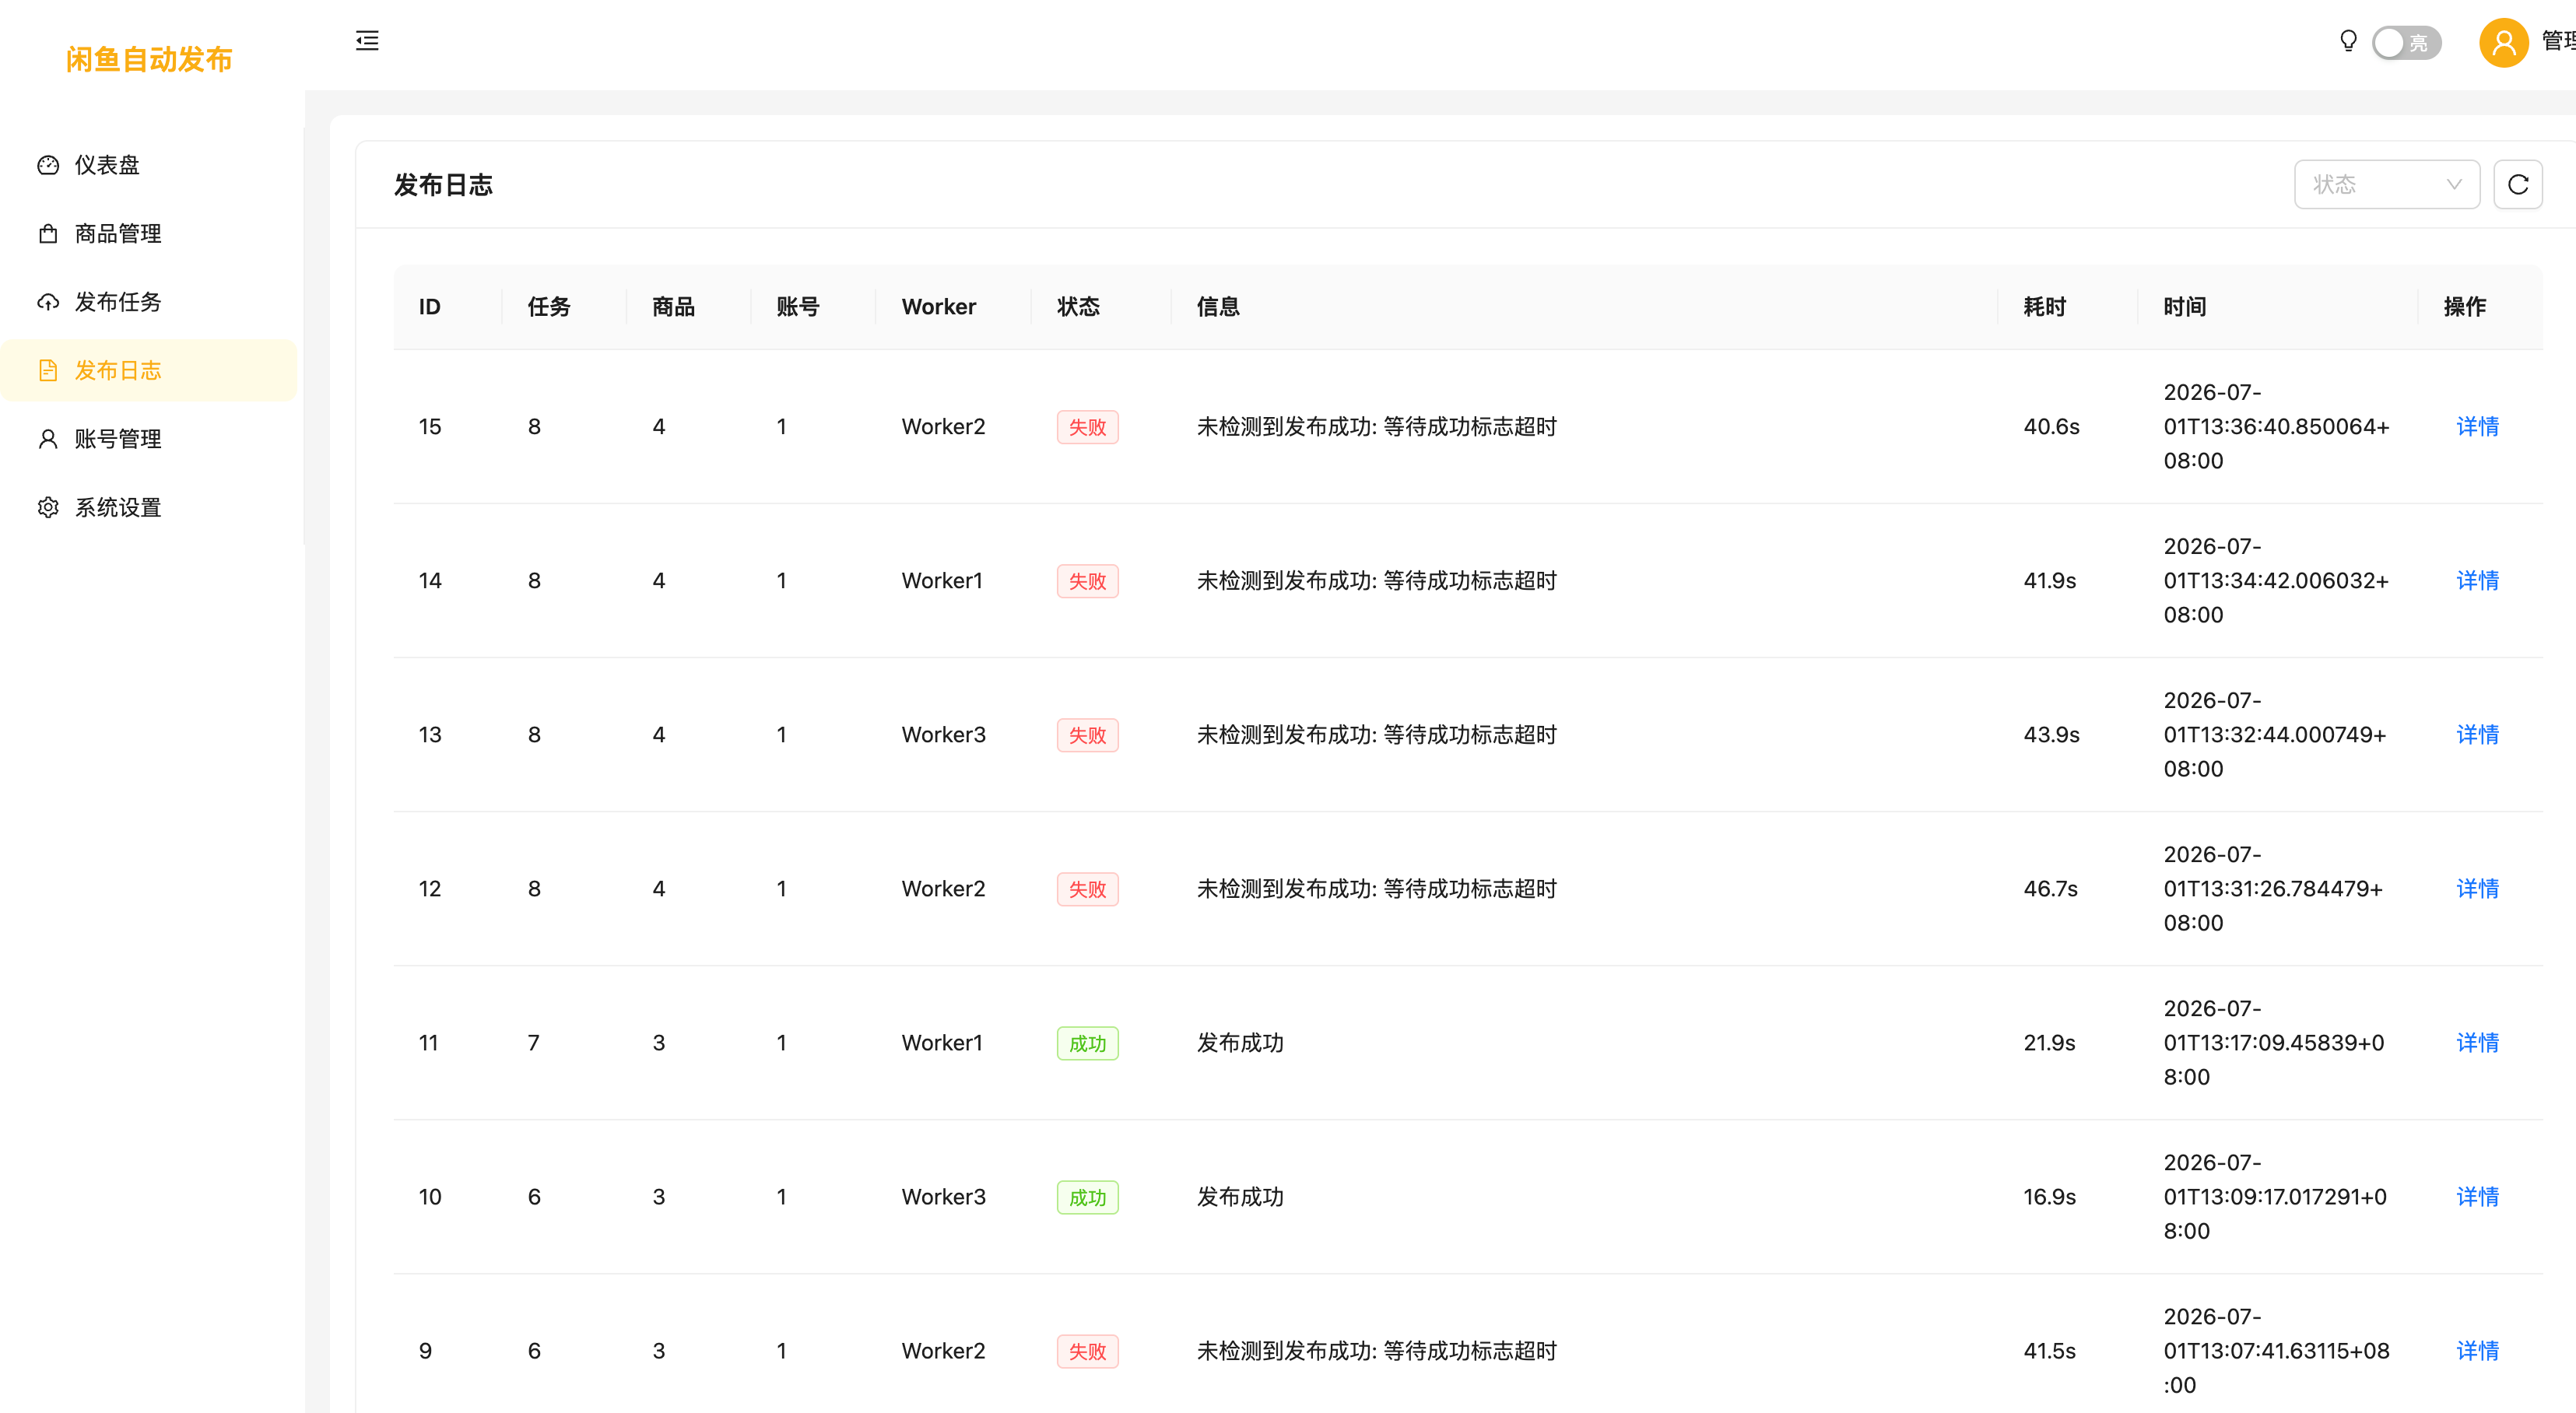Click the 闲鱼自动发布 logo title
This screenshot has height=1413, width=2576.
[x=149, y=59]
